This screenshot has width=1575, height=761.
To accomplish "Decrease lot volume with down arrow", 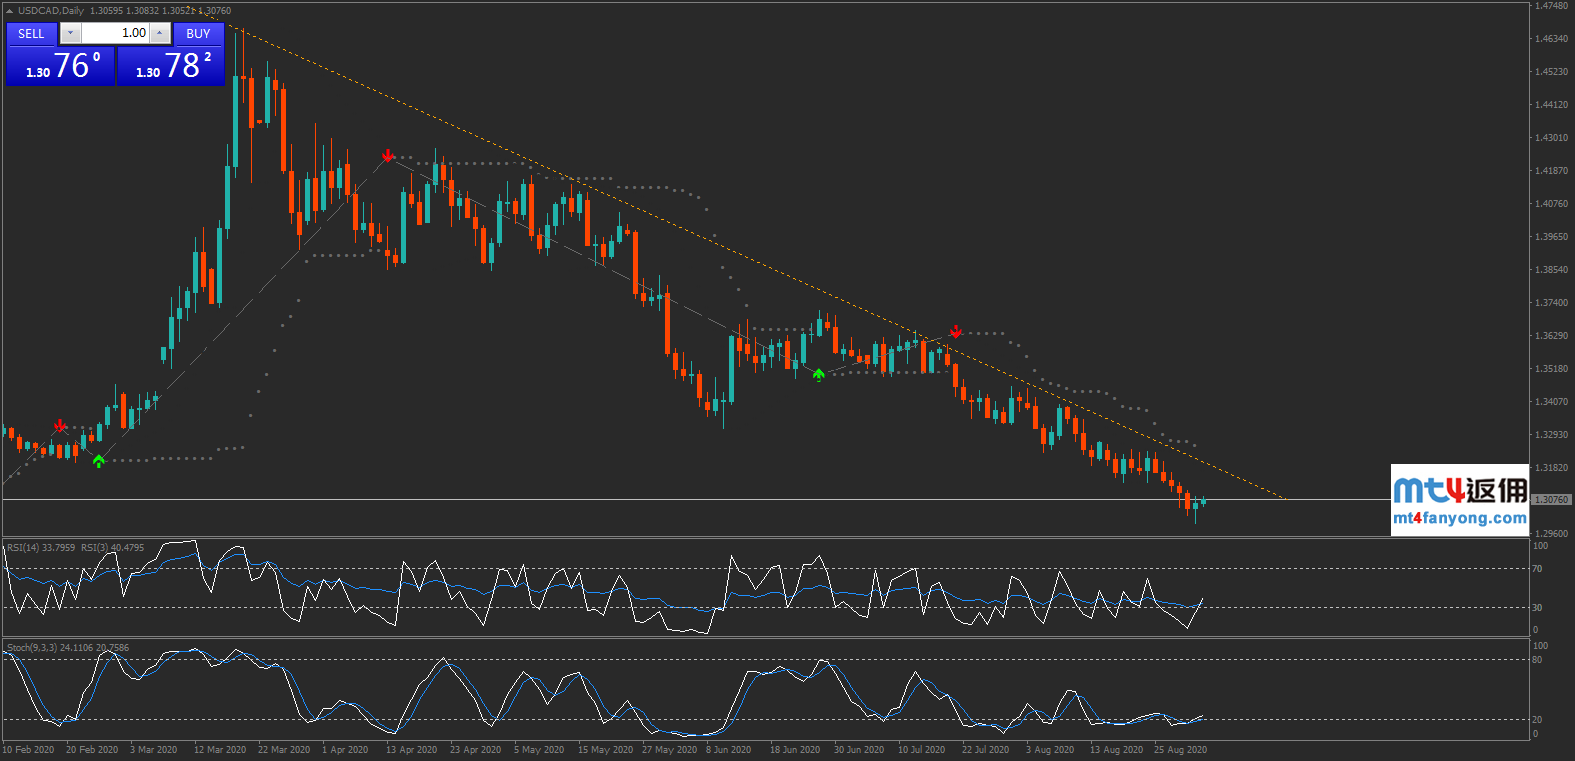I will [x=70, y=34].
